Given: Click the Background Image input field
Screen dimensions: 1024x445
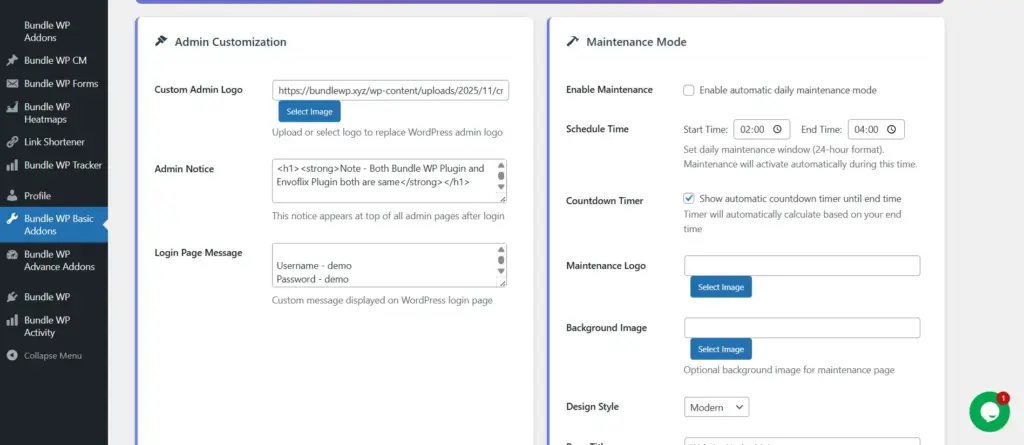Looking at the screenshot, I should [802, 328].
